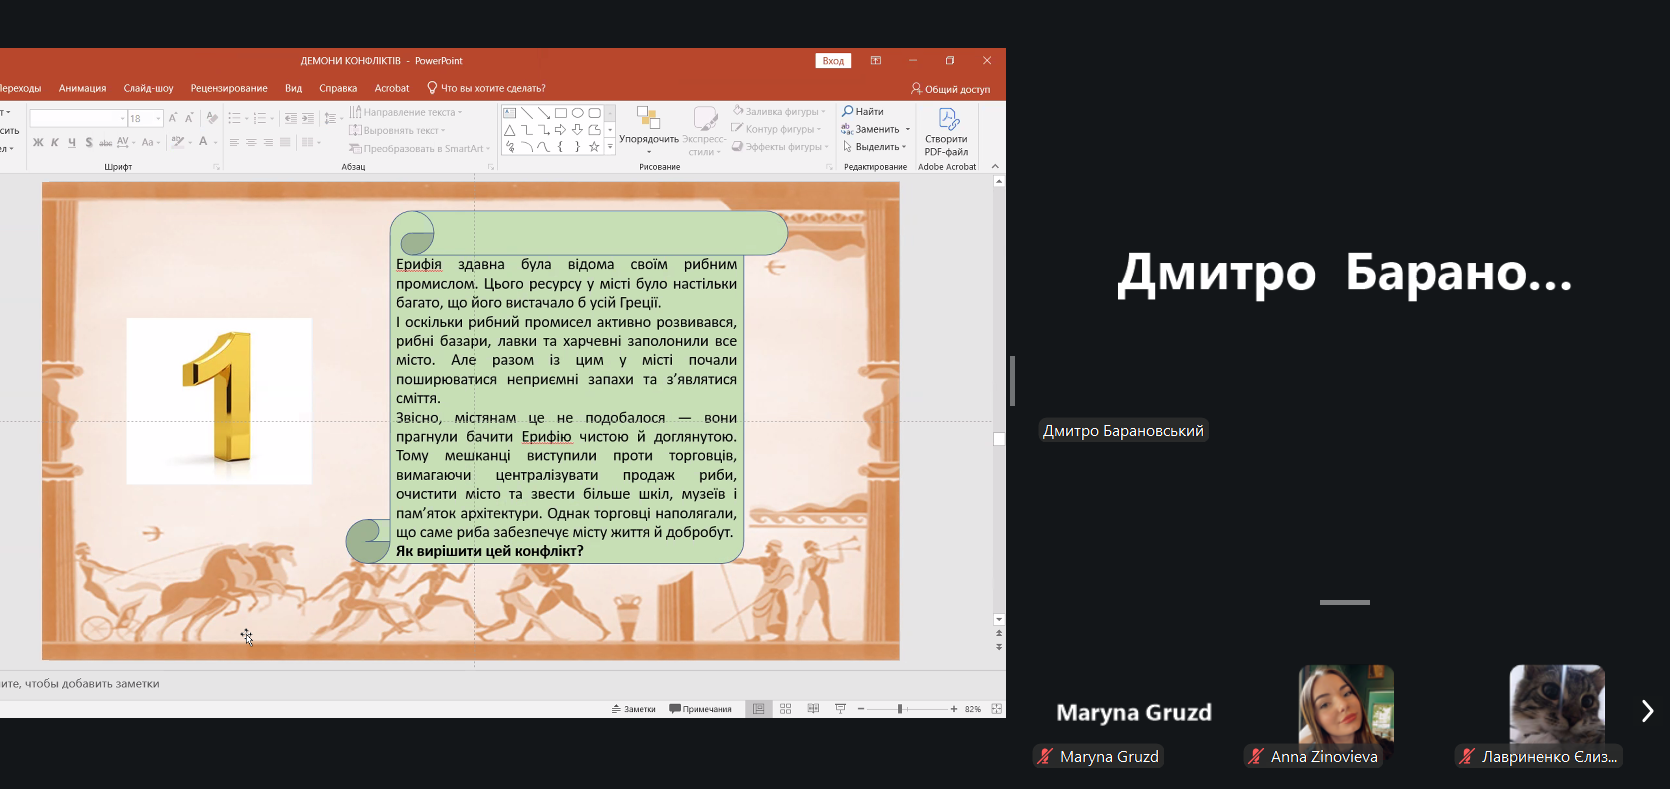This screenshot has width=1670, height=789.
Task: Click the Sign in (Вход) button
Action: (x=833, y=61)
